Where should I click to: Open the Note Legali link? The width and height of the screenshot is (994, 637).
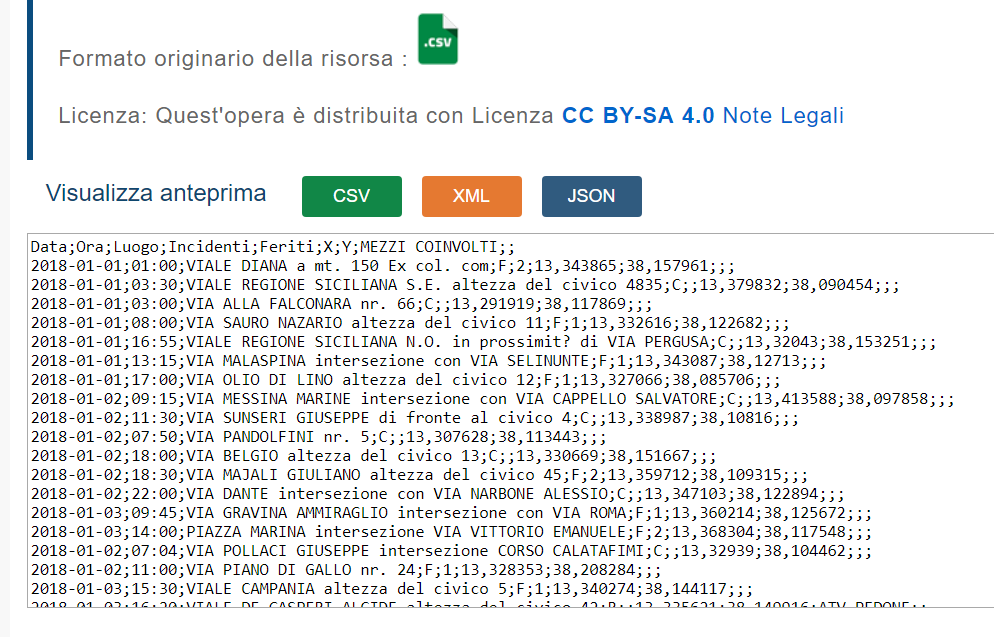[x=783, y=116]
